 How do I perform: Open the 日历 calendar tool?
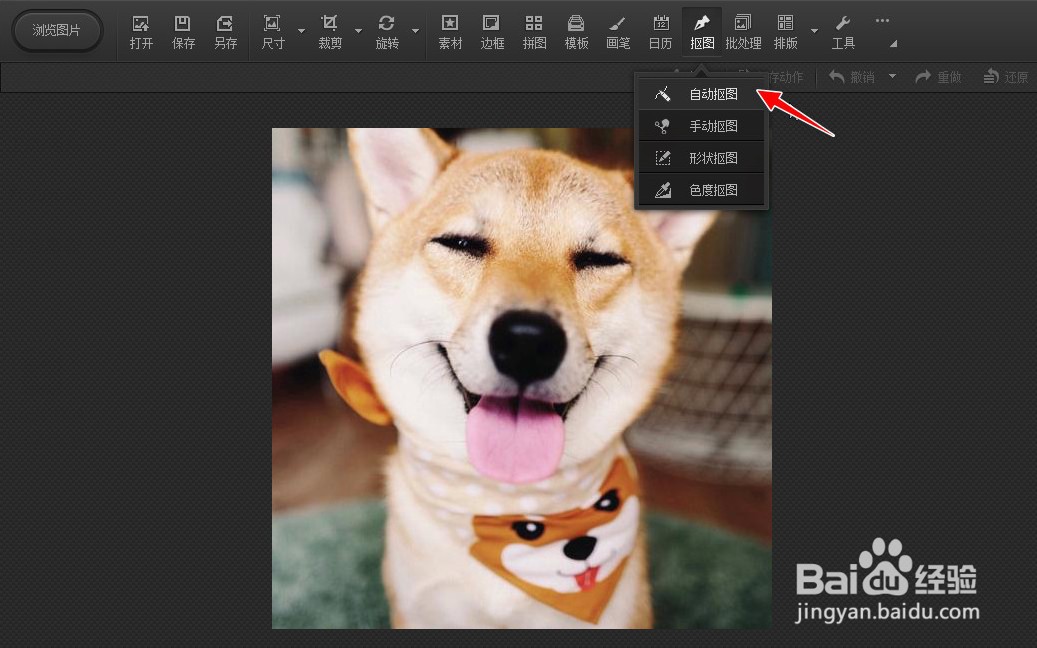pos(660,32)
